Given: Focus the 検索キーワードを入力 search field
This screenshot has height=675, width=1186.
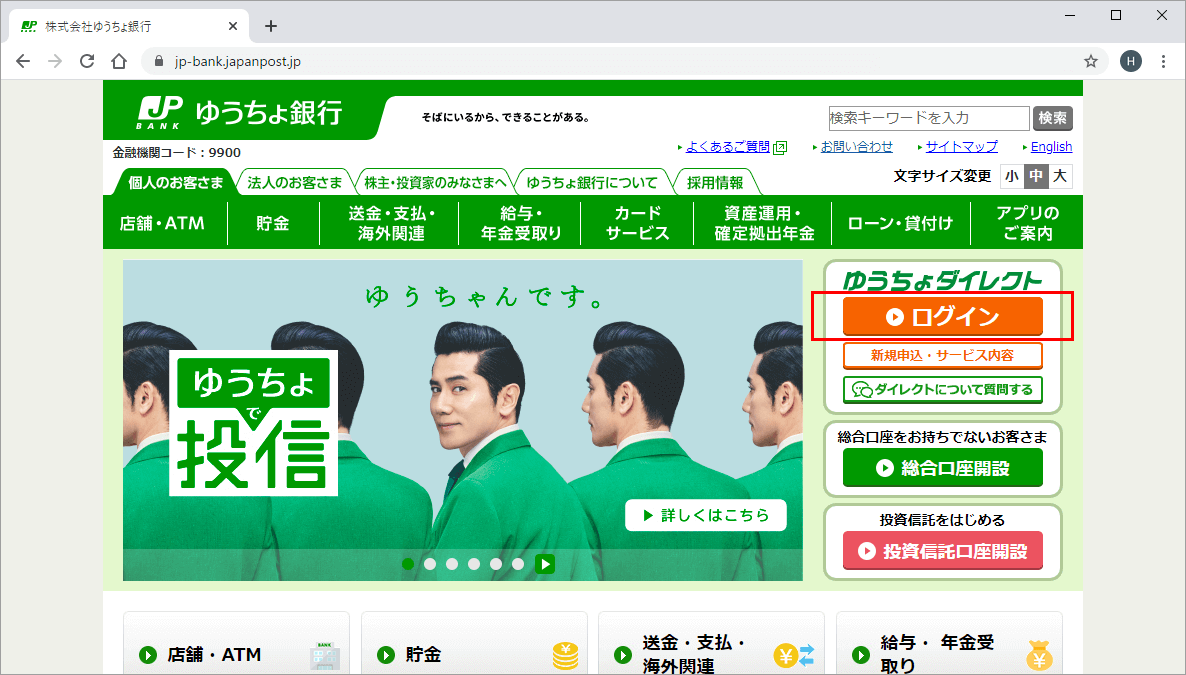Looking at the screenshot, I should (x=929, y=118).
